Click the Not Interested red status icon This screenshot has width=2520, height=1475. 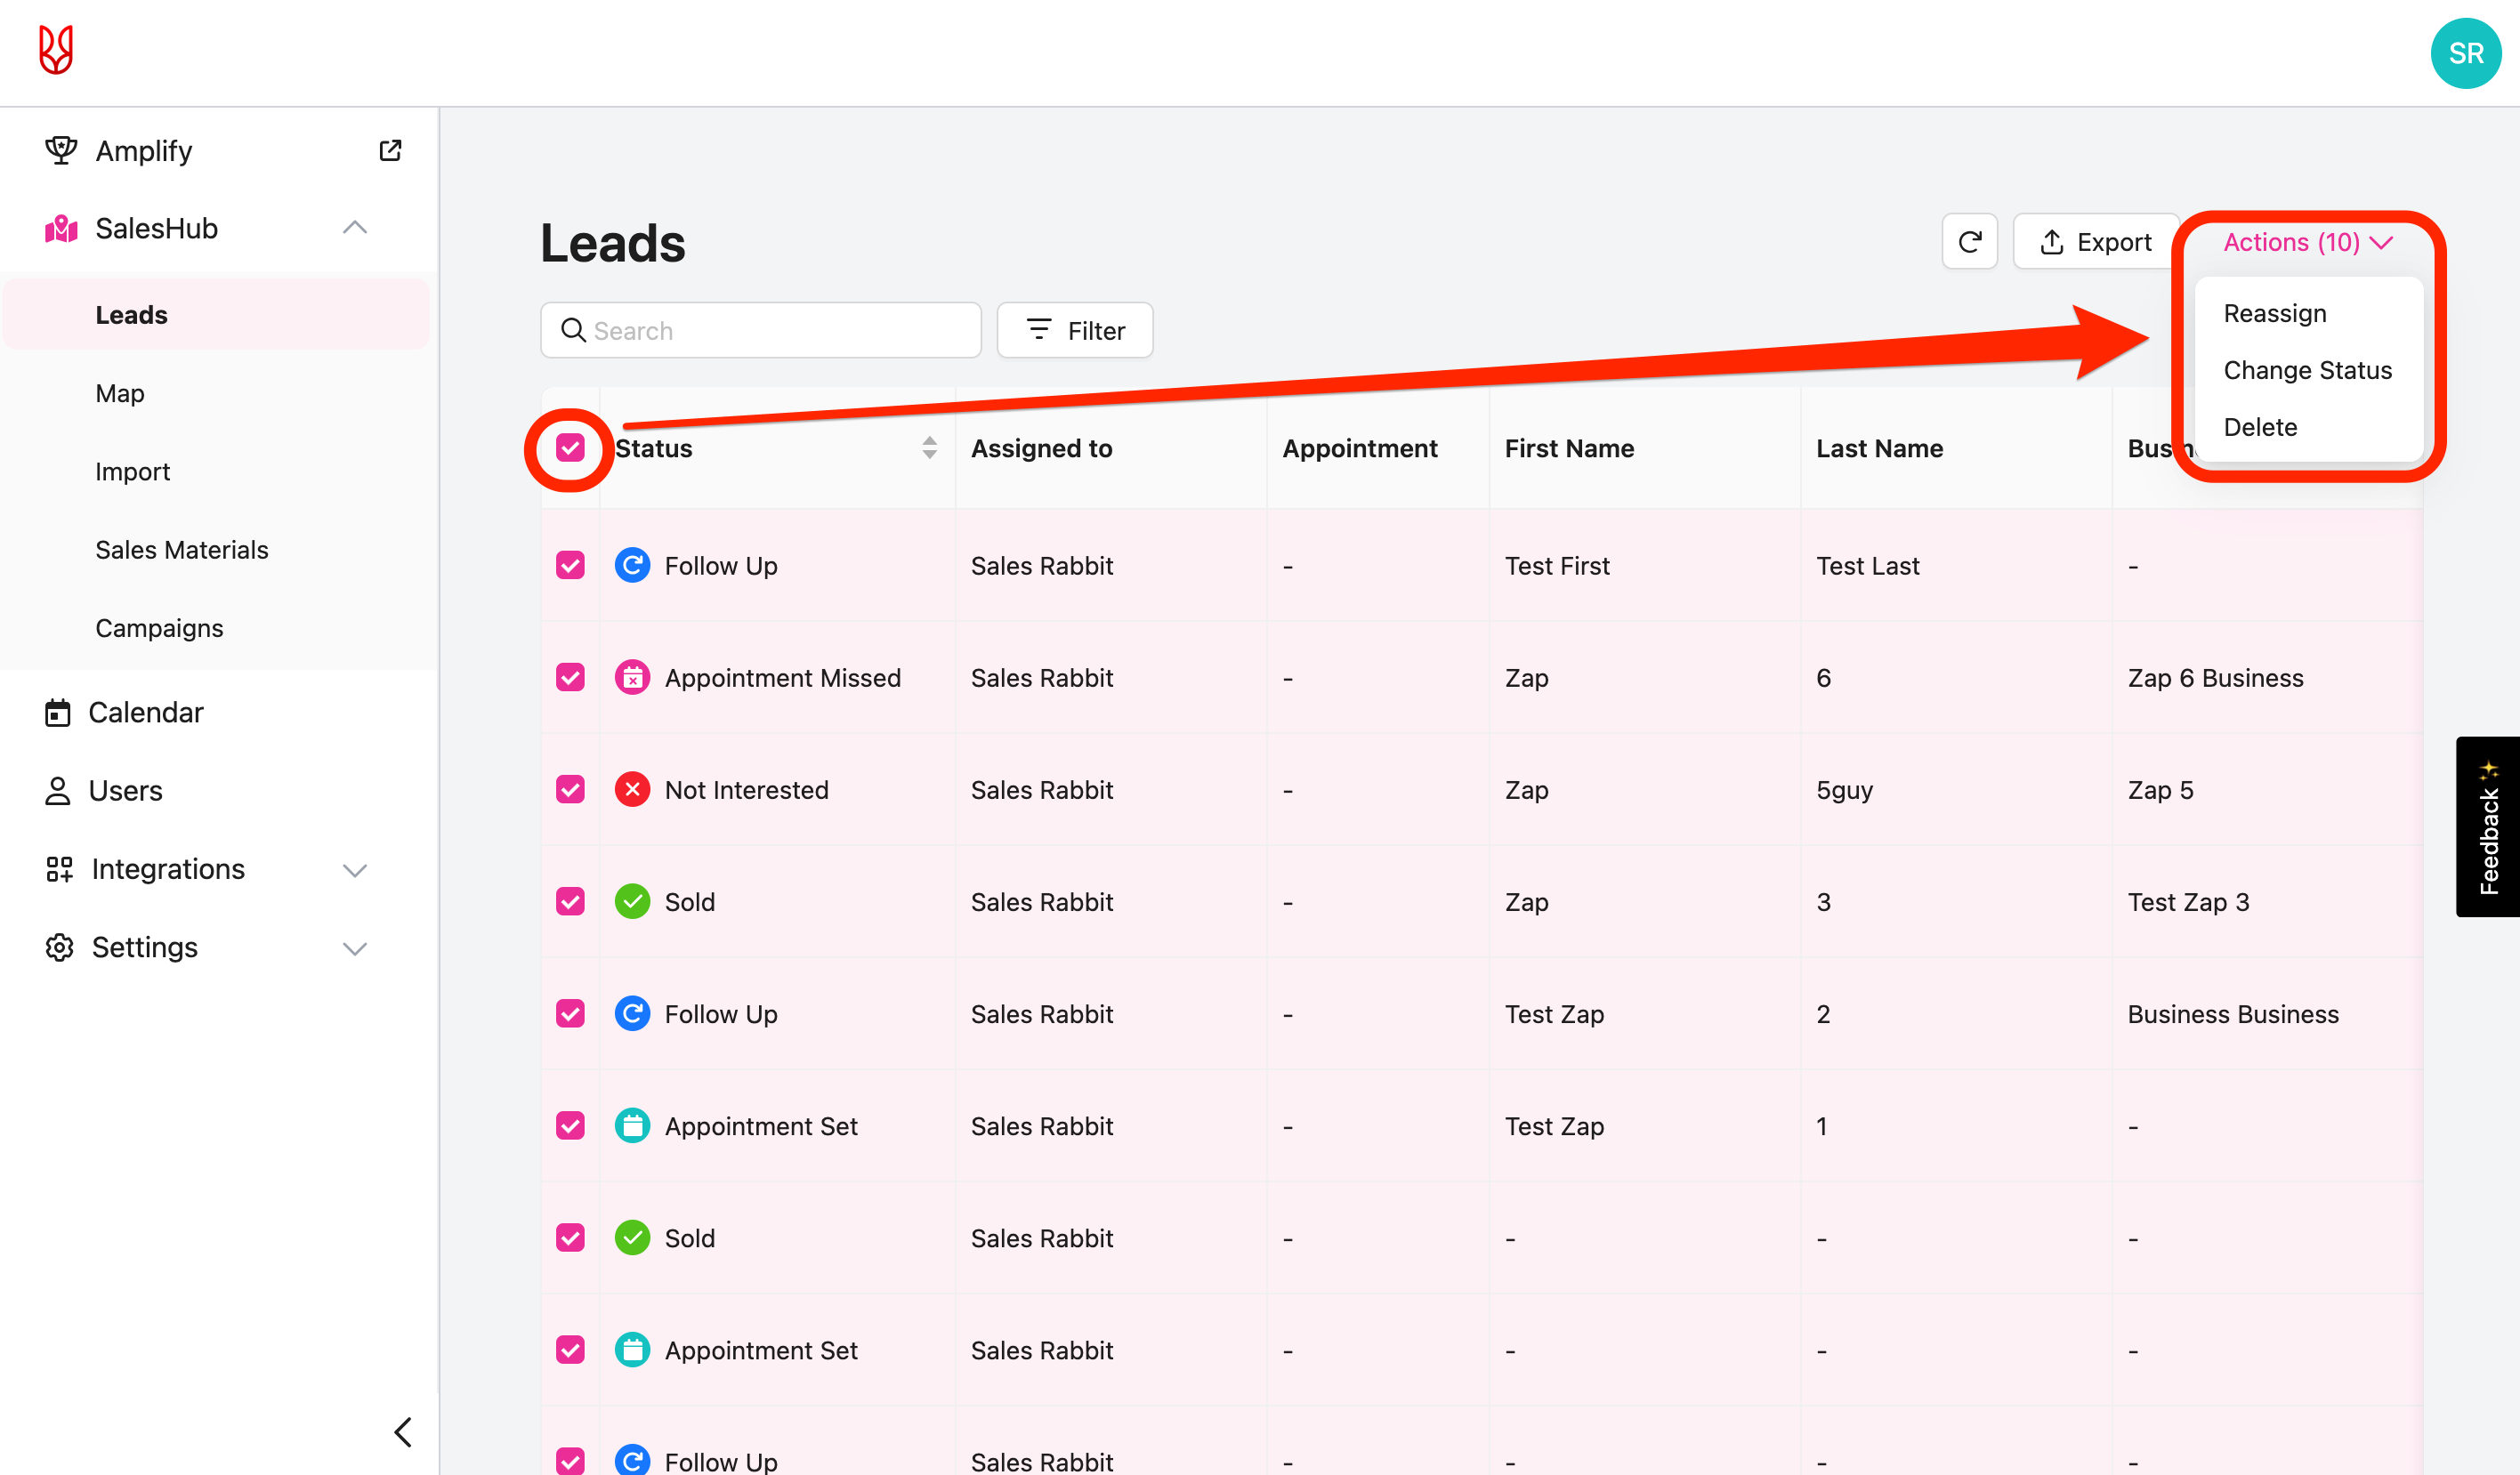pos(632,790)
